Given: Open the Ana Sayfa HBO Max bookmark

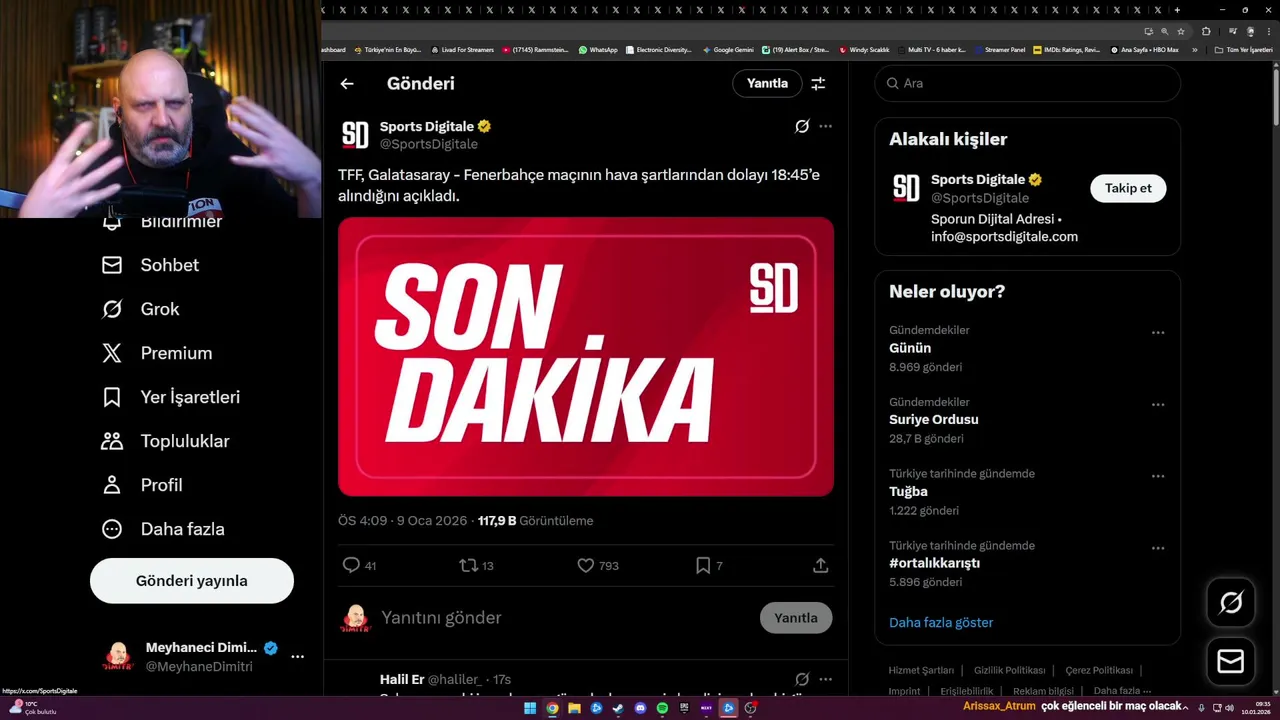Looking at the screenshot, I should click(1145, 49).
